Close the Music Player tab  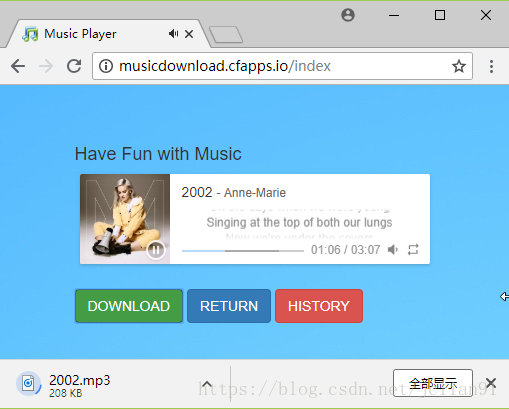point(189,34)
